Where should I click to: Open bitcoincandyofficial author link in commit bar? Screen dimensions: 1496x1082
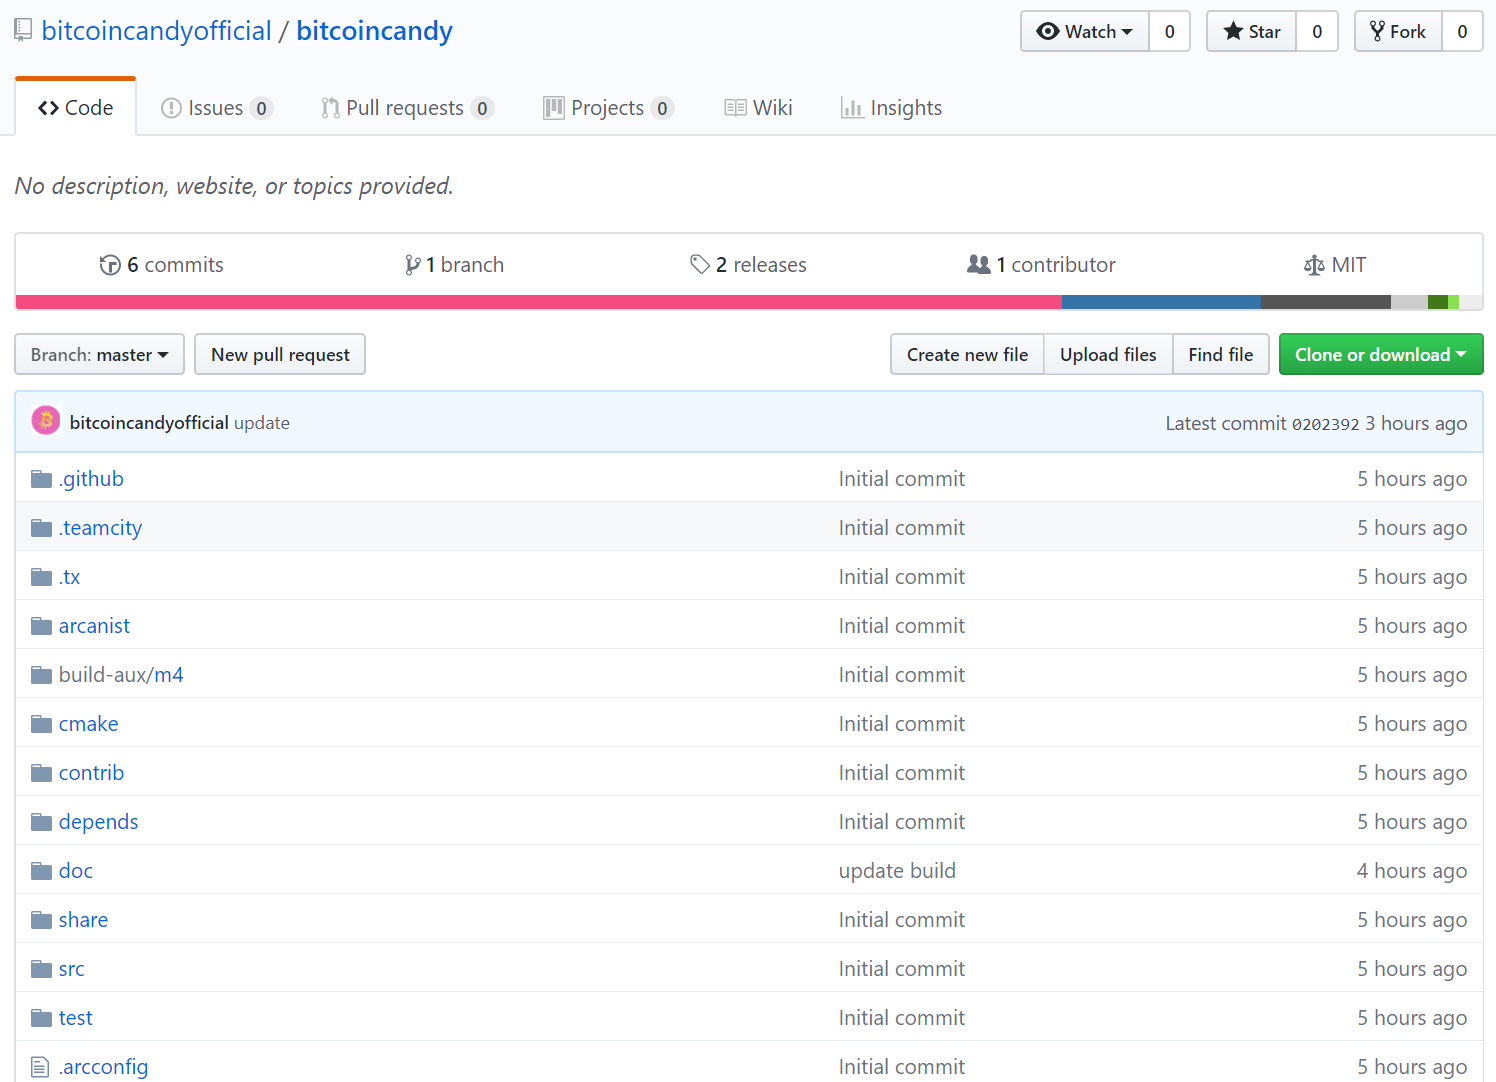[x=149, y=423]
